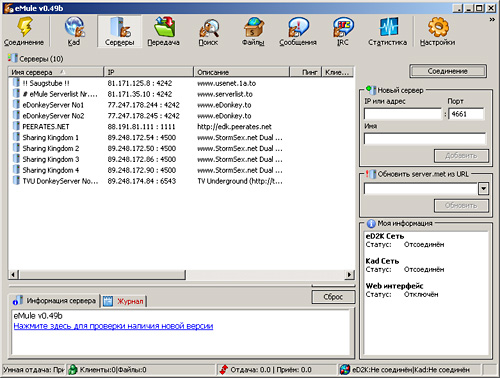This screenshot has height=378, width=500.
Task: Select the # eMule Serverlist Nr. row
Action: click(x=181, y=94)
